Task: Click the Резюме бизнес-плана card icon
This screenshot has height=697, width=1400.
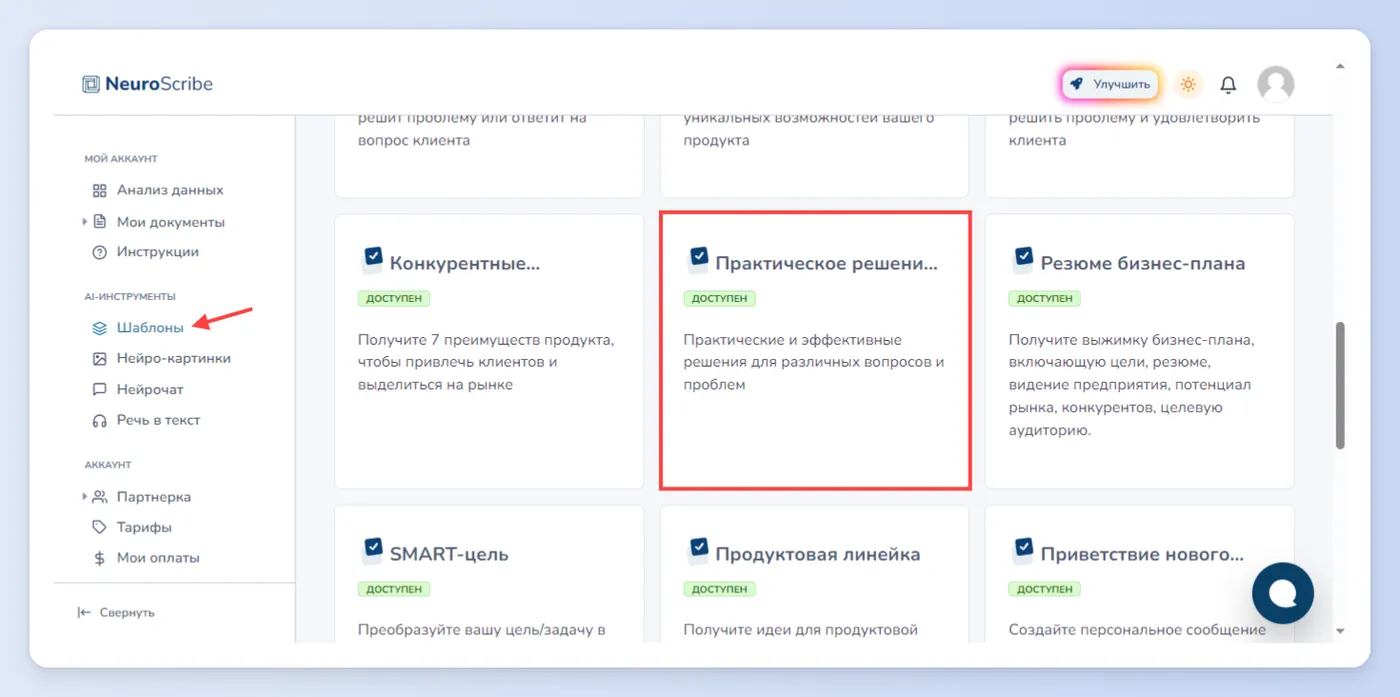Action: point(1022,260)
